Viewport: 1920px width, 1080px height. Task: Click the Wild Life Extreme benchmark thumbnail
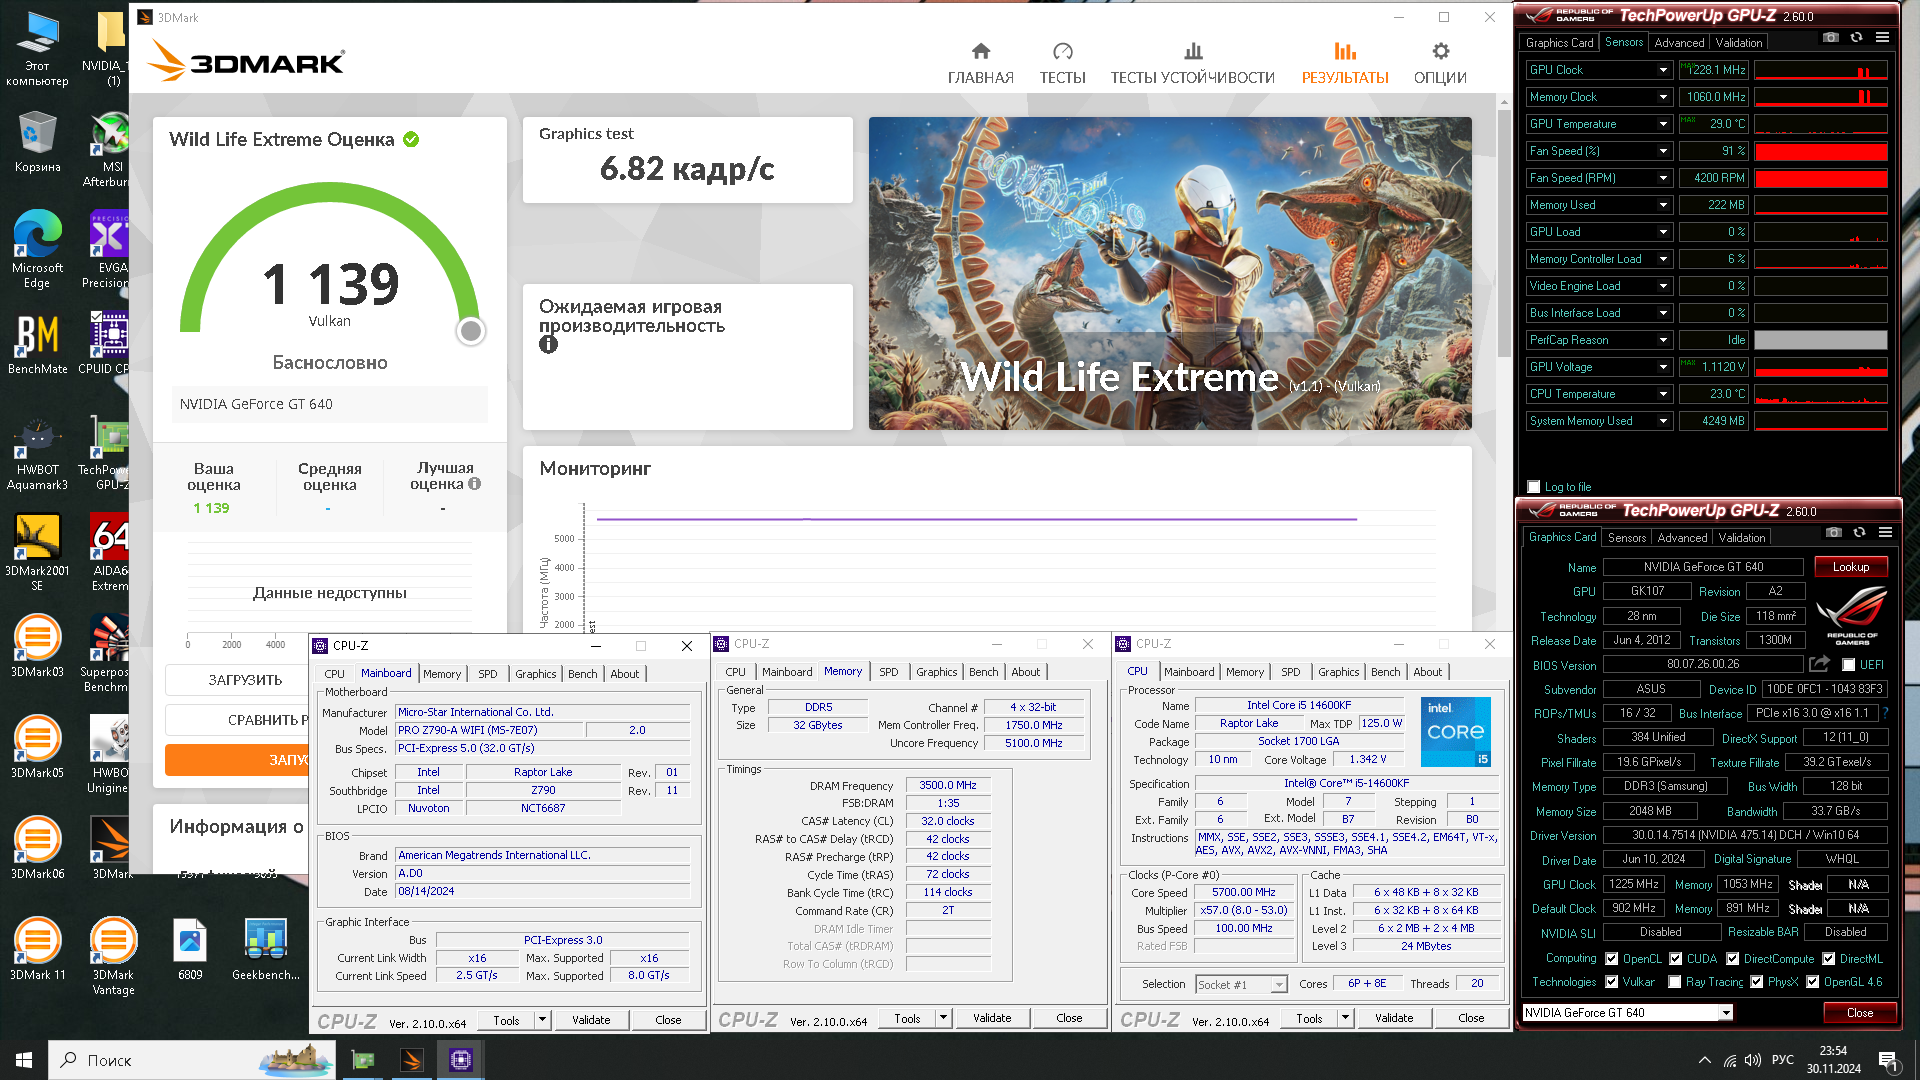(x=1170, y=274)
